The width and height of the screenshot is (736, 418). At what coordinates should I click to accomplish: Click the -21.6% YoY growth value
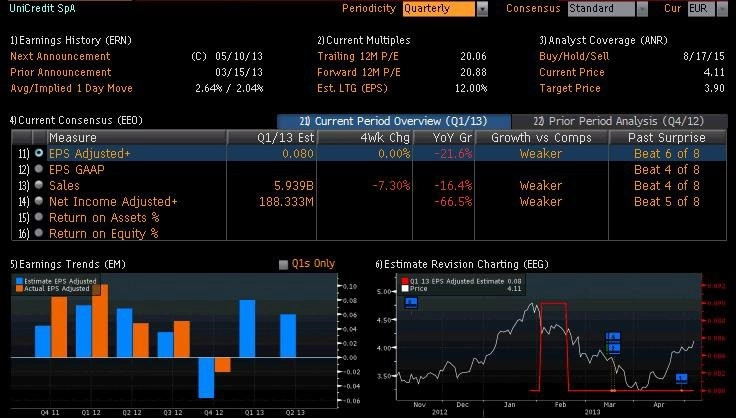(453, 153)
